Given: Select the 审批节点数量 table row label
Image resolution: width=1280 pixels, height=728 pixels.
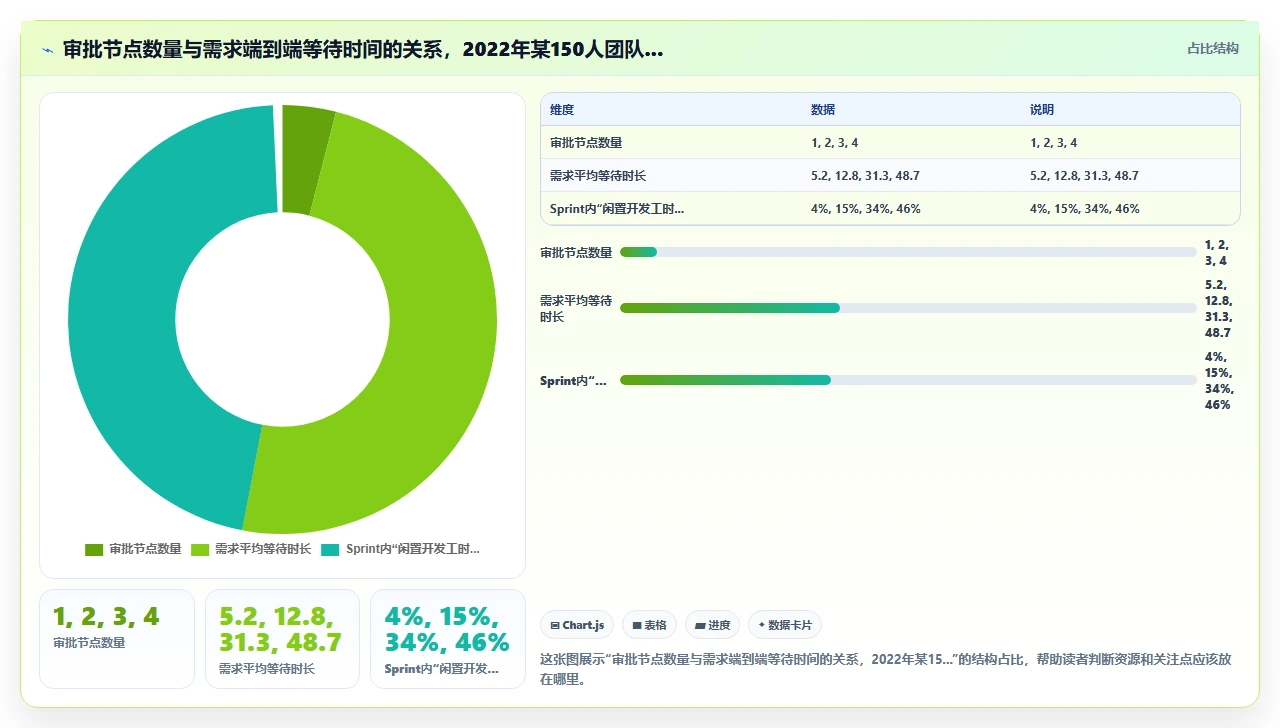Looking at the screenshot, I should pos(586,143).
